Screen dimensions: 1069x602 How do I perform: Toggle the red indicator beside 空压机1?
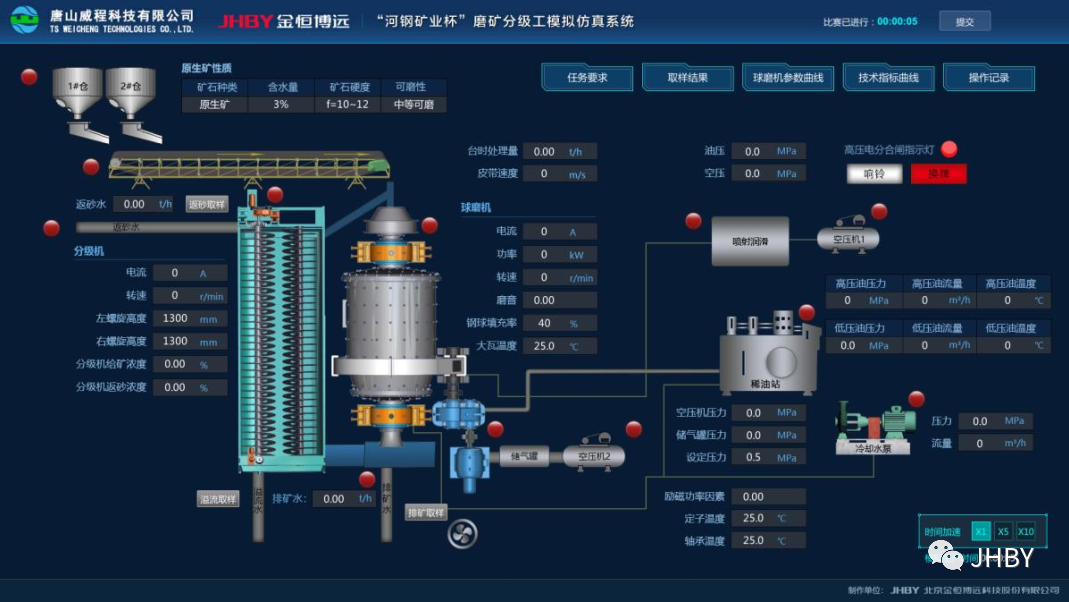879,211
